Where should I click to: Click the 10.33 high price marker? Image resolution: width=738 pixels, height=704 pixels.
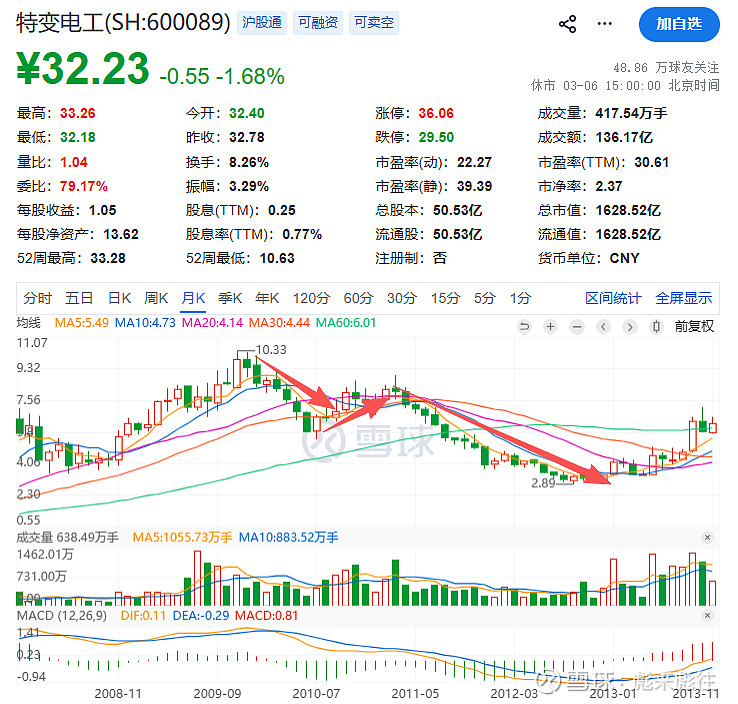point(271,350)
